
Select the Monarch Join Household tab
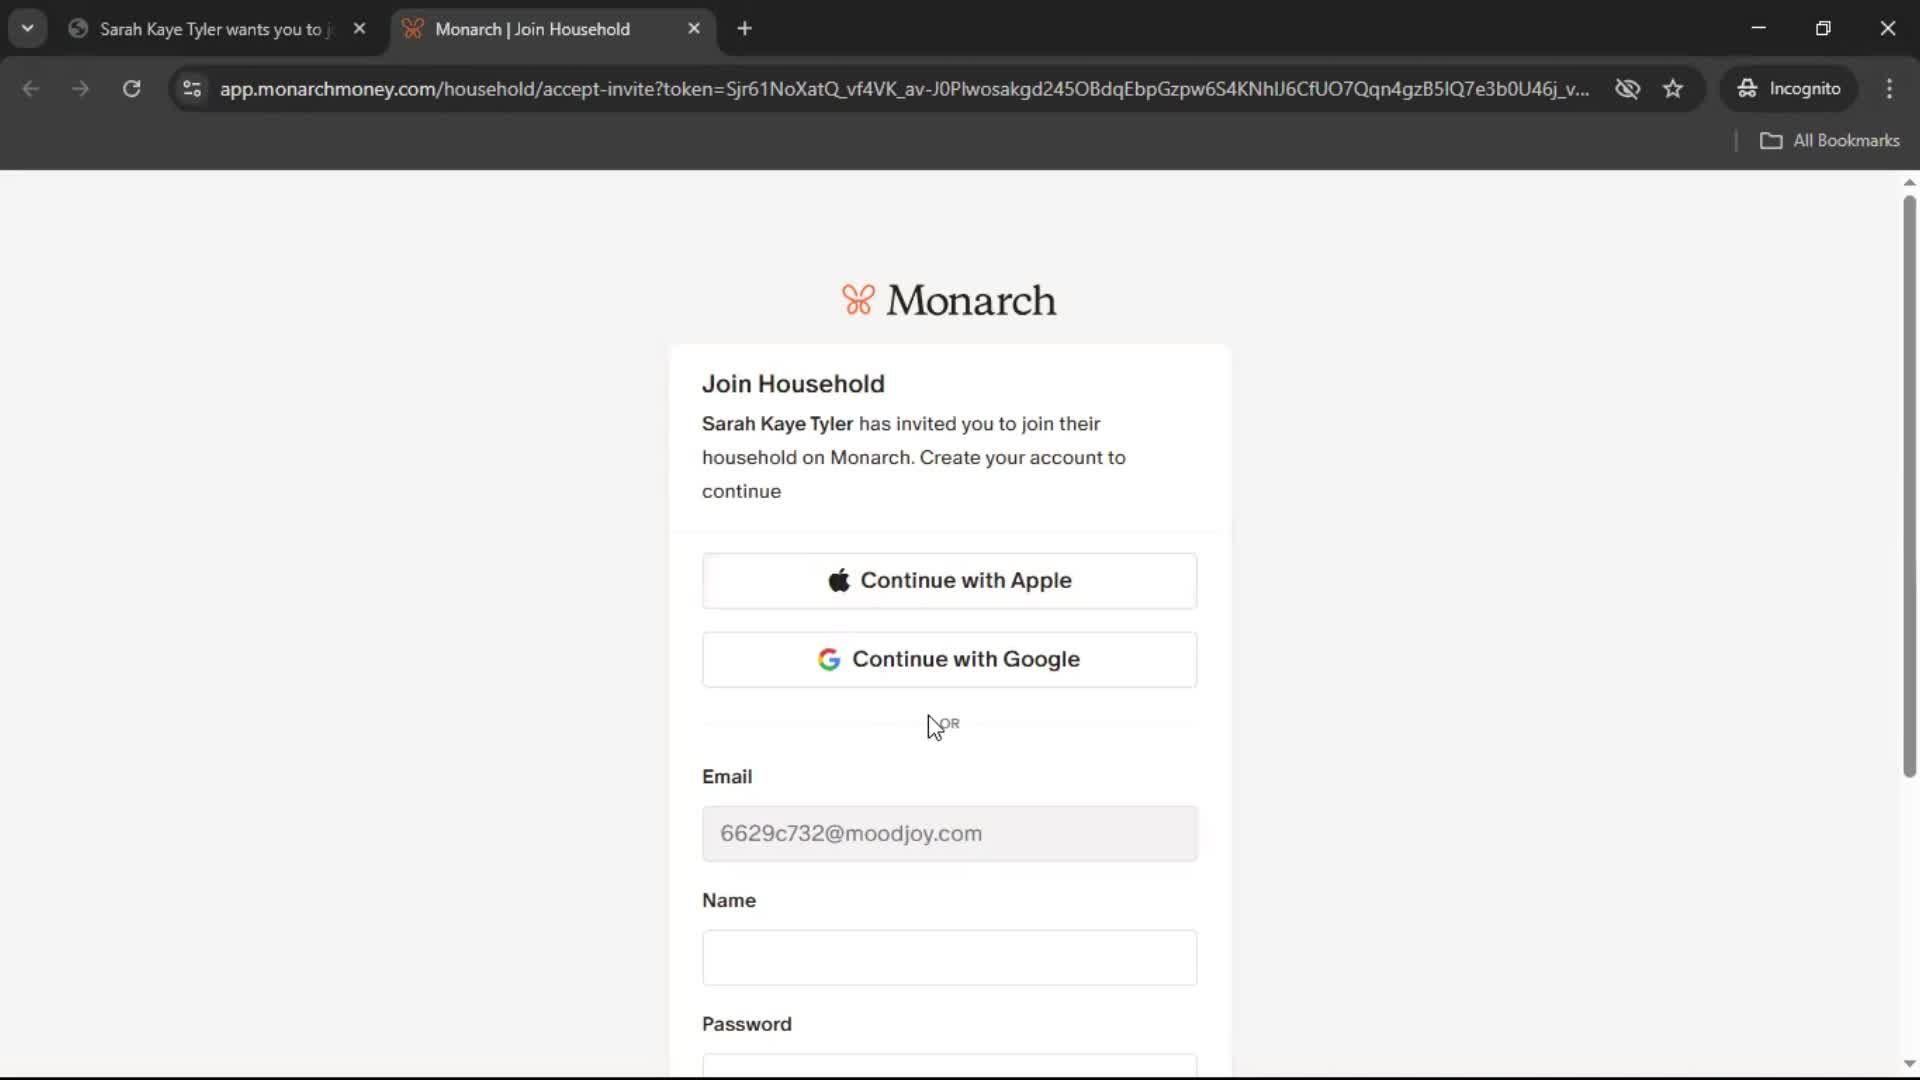(532, 29)
